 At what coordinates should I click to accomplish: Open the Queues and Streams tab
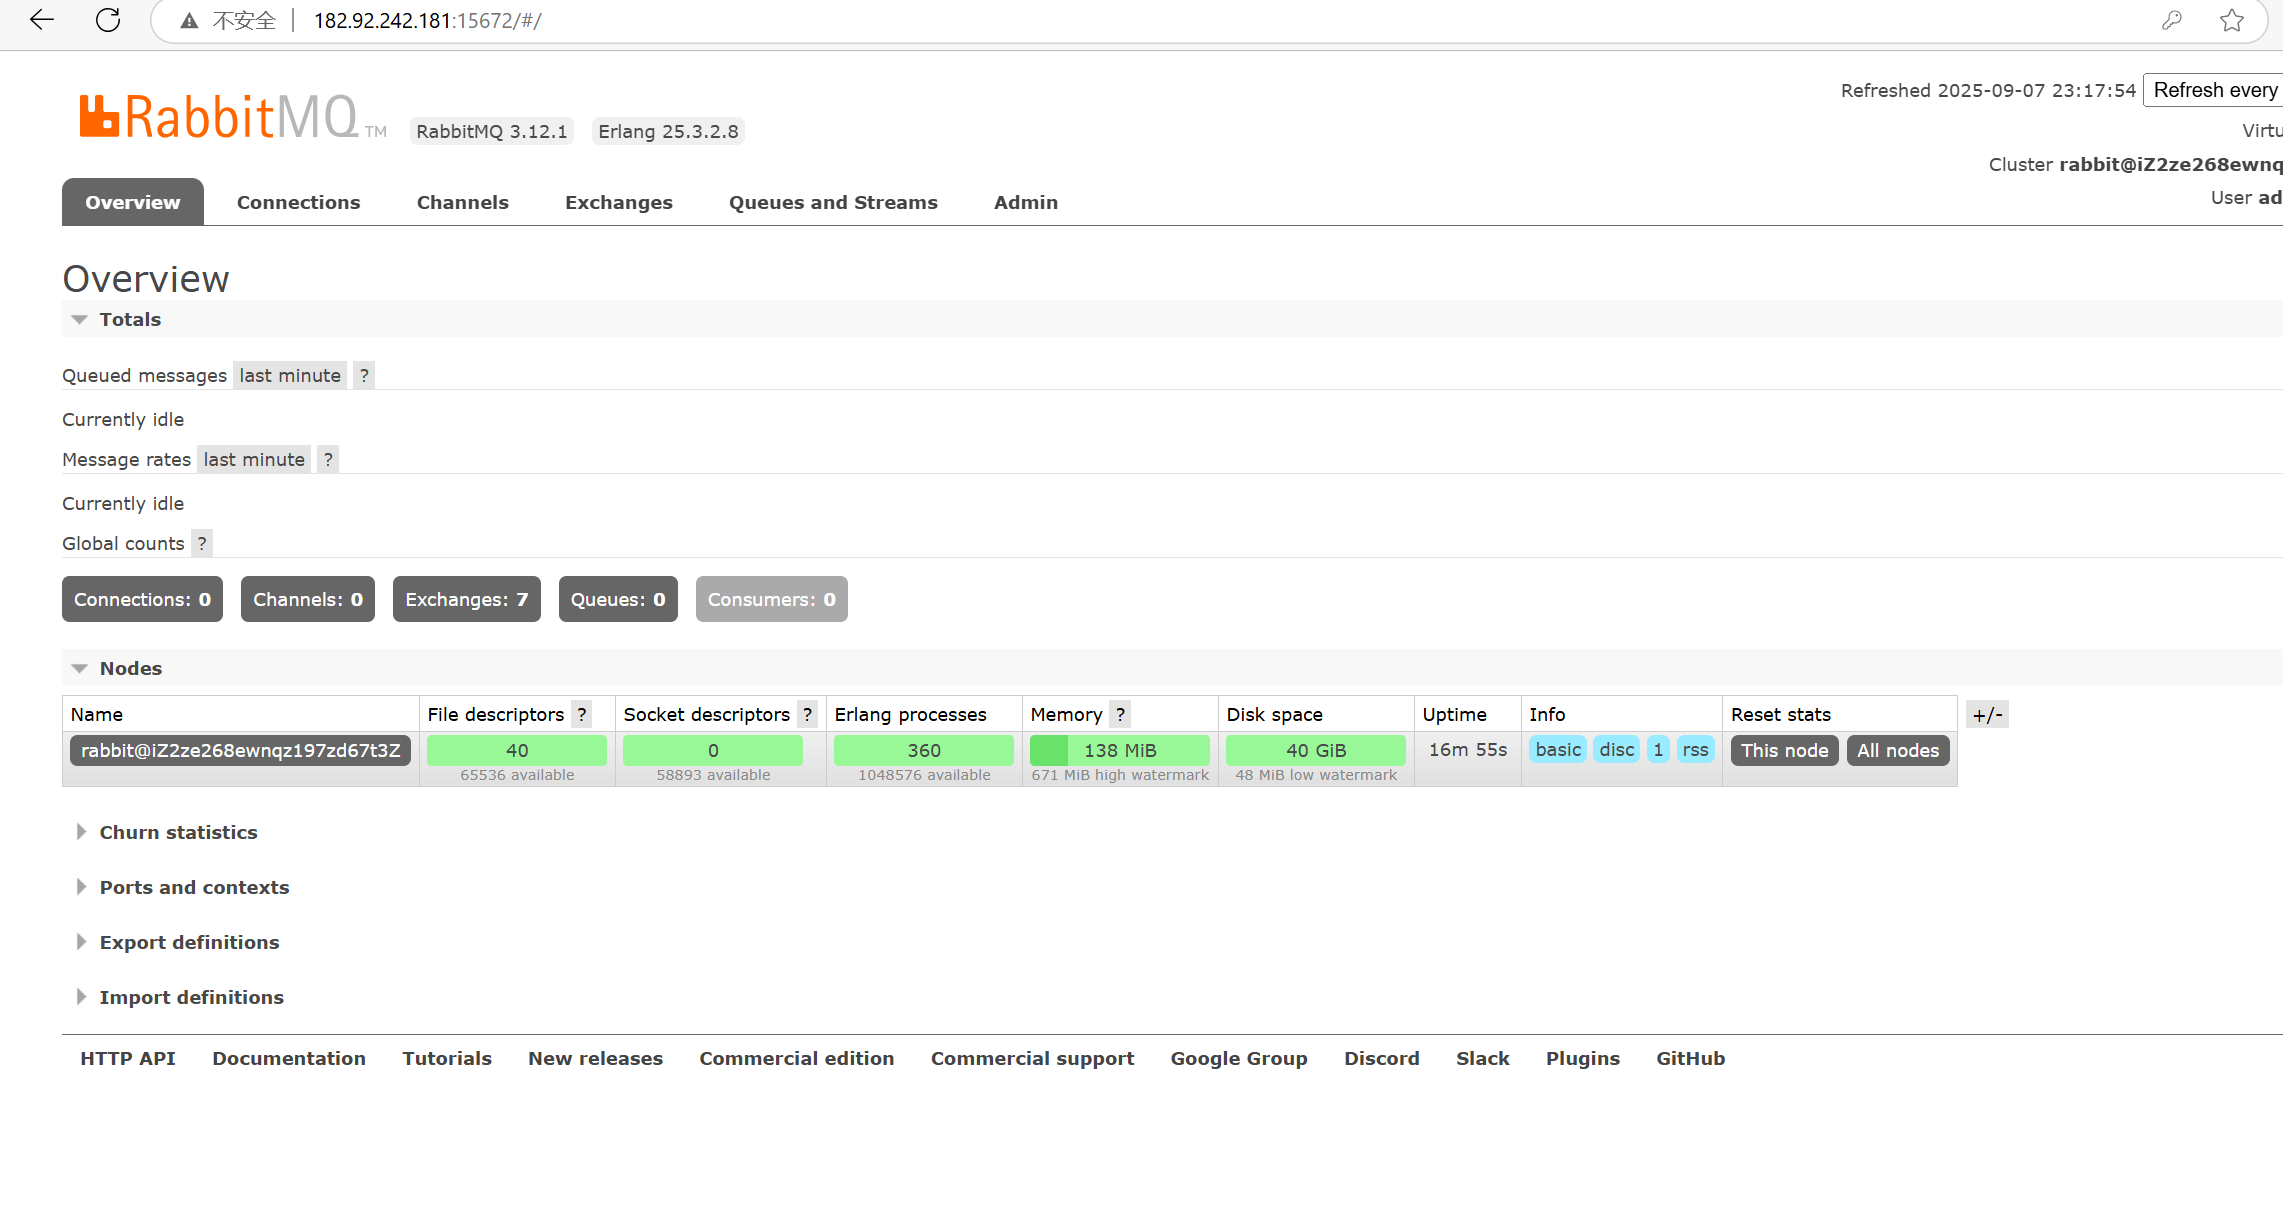(x=833, y=202)
